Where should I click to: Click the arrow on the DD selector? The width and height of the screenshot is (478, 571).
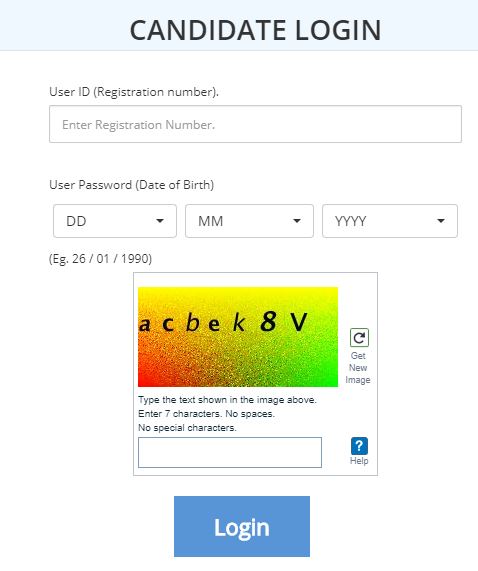pos(159,221)
